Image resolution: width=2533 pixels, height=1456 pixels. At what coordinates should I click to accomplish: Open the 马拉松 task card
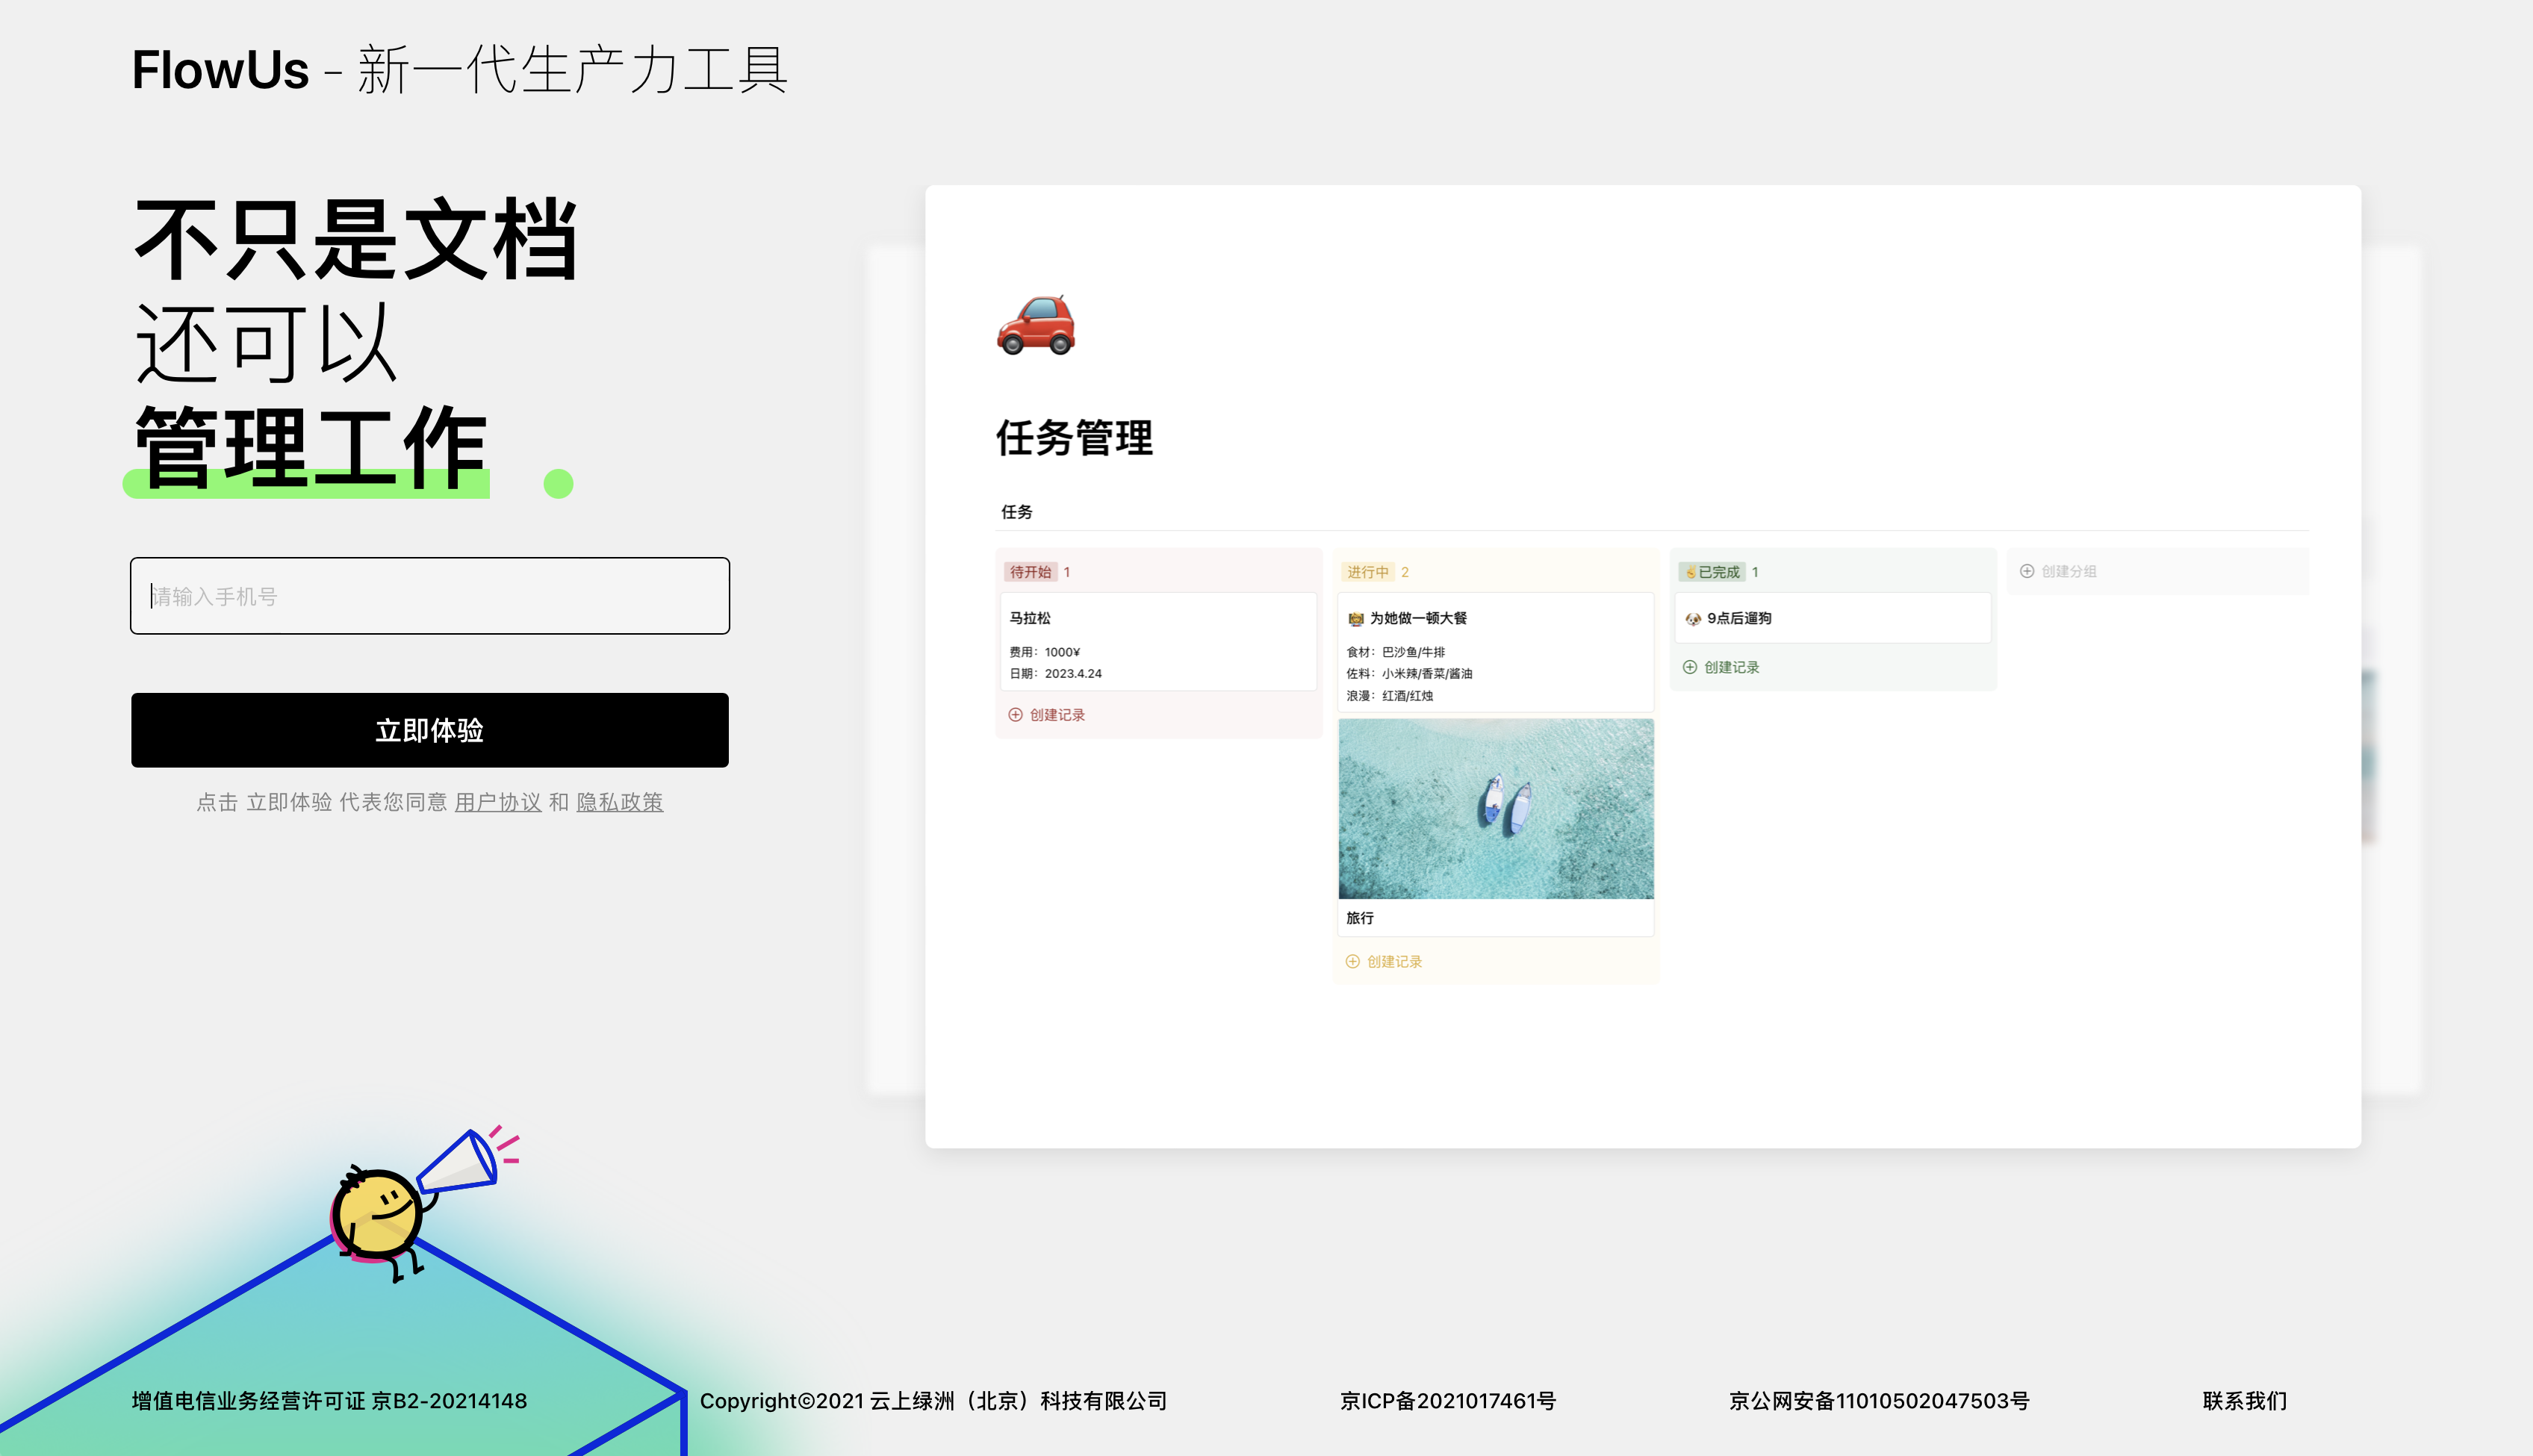1158,642
